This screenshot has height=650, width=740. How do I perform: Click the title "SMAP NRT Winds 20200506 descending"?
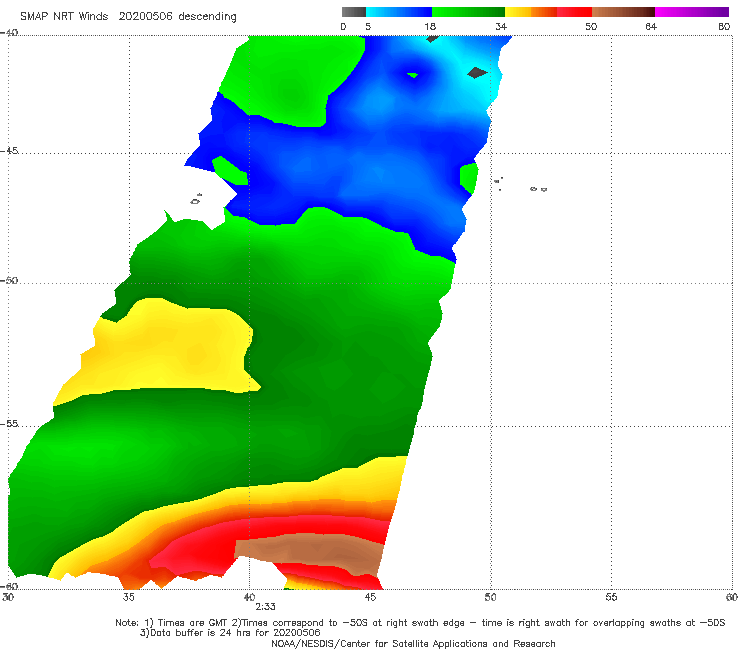click(128, 16)
